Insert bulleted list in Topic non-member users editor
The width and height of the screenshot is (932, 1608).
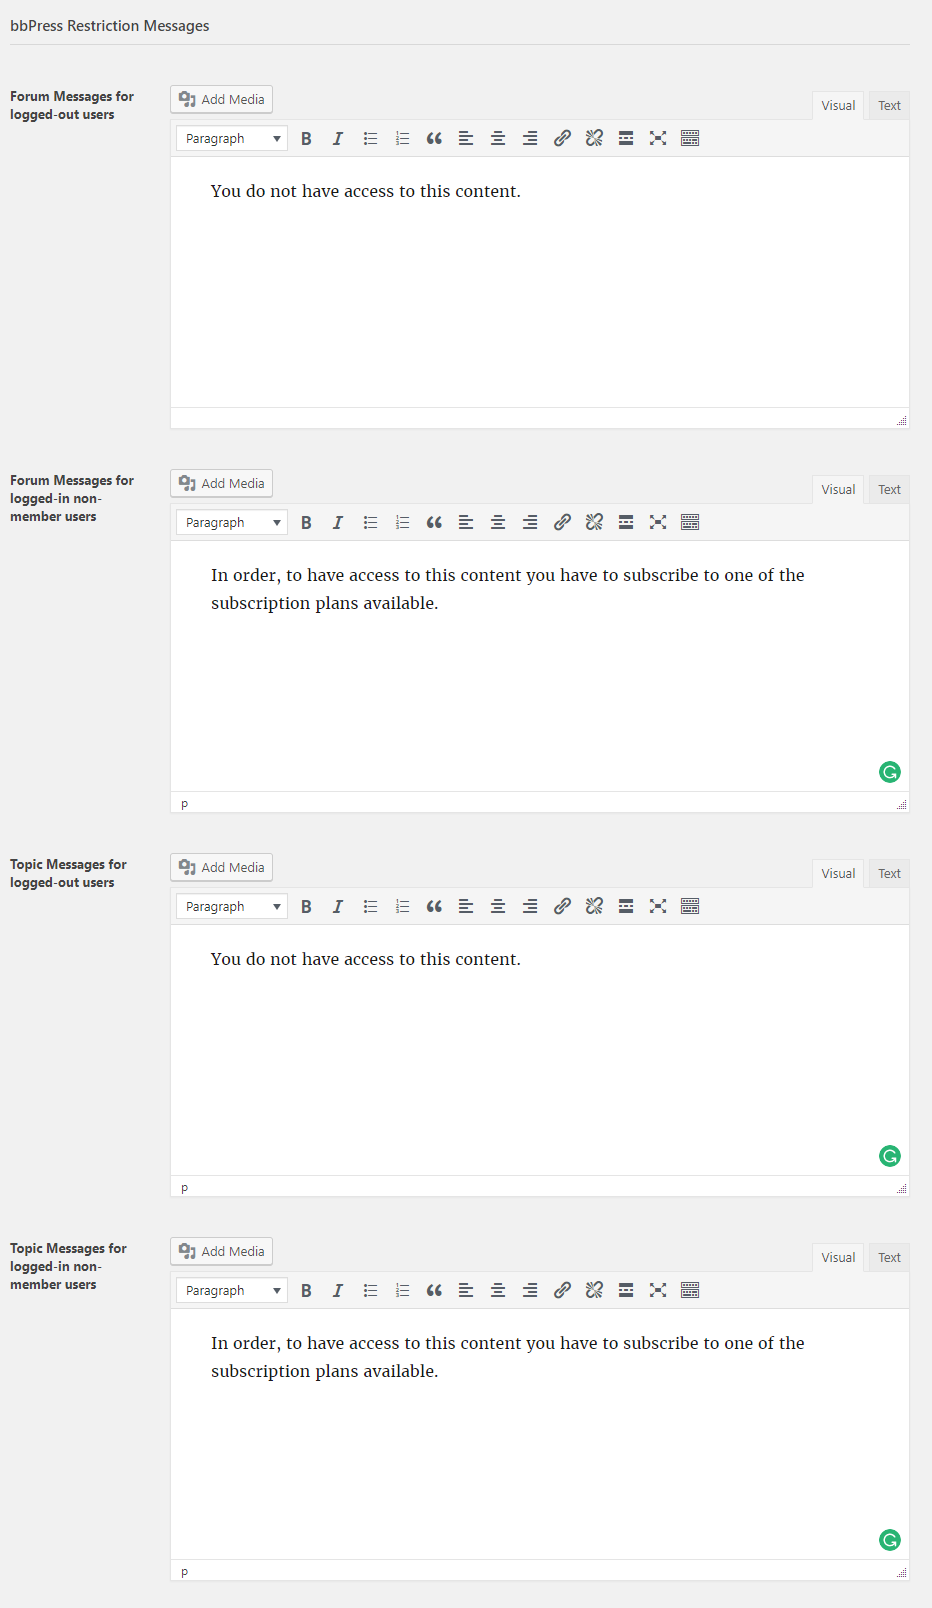[370, 1291]
